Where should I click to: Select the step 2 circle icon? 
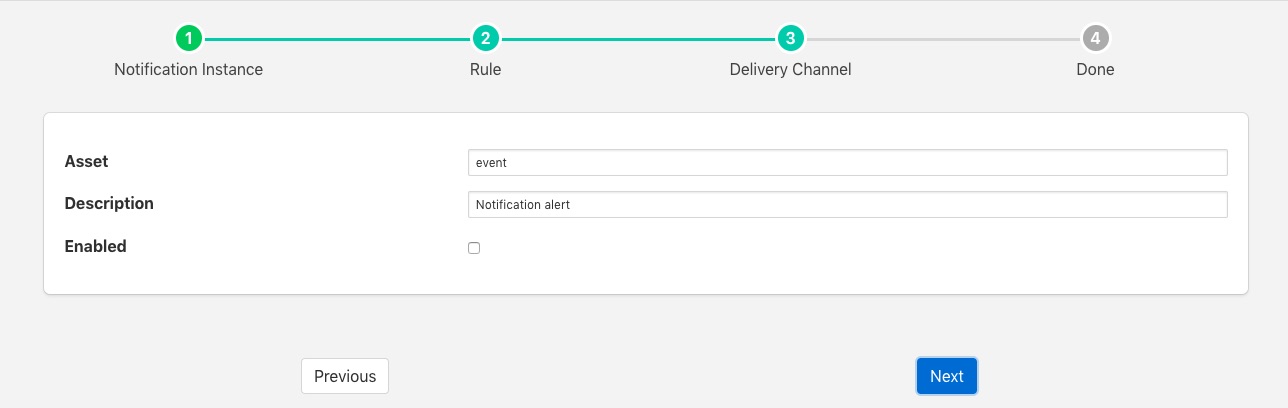point(485,39)
